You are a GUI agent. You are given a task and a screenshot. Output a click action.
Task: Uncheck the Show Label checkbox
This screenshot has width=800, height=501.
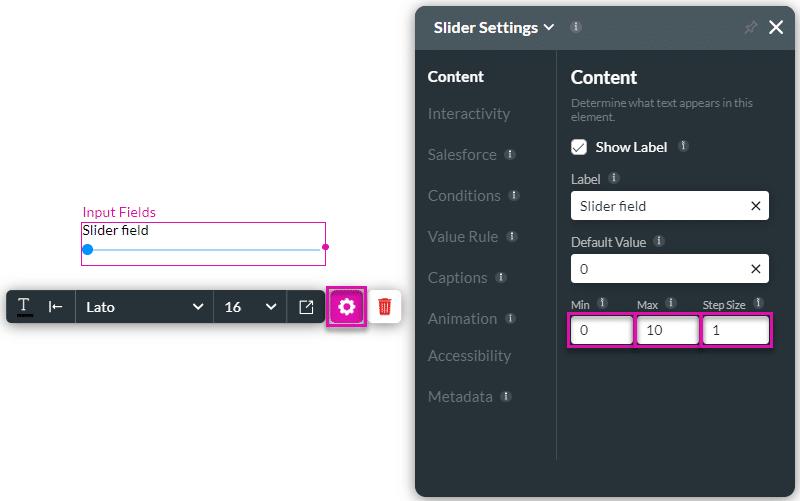(x=579, y=147)
